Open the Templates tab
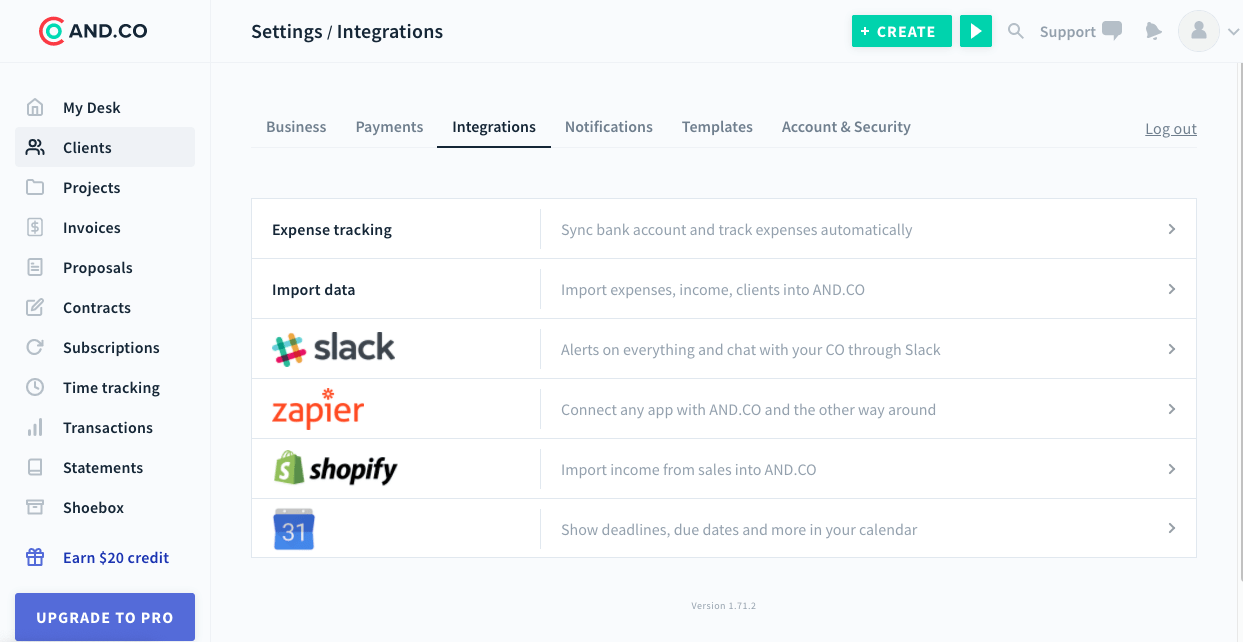Image resolution: width=1243 pixels, height=642 pixels. (717, 127)
